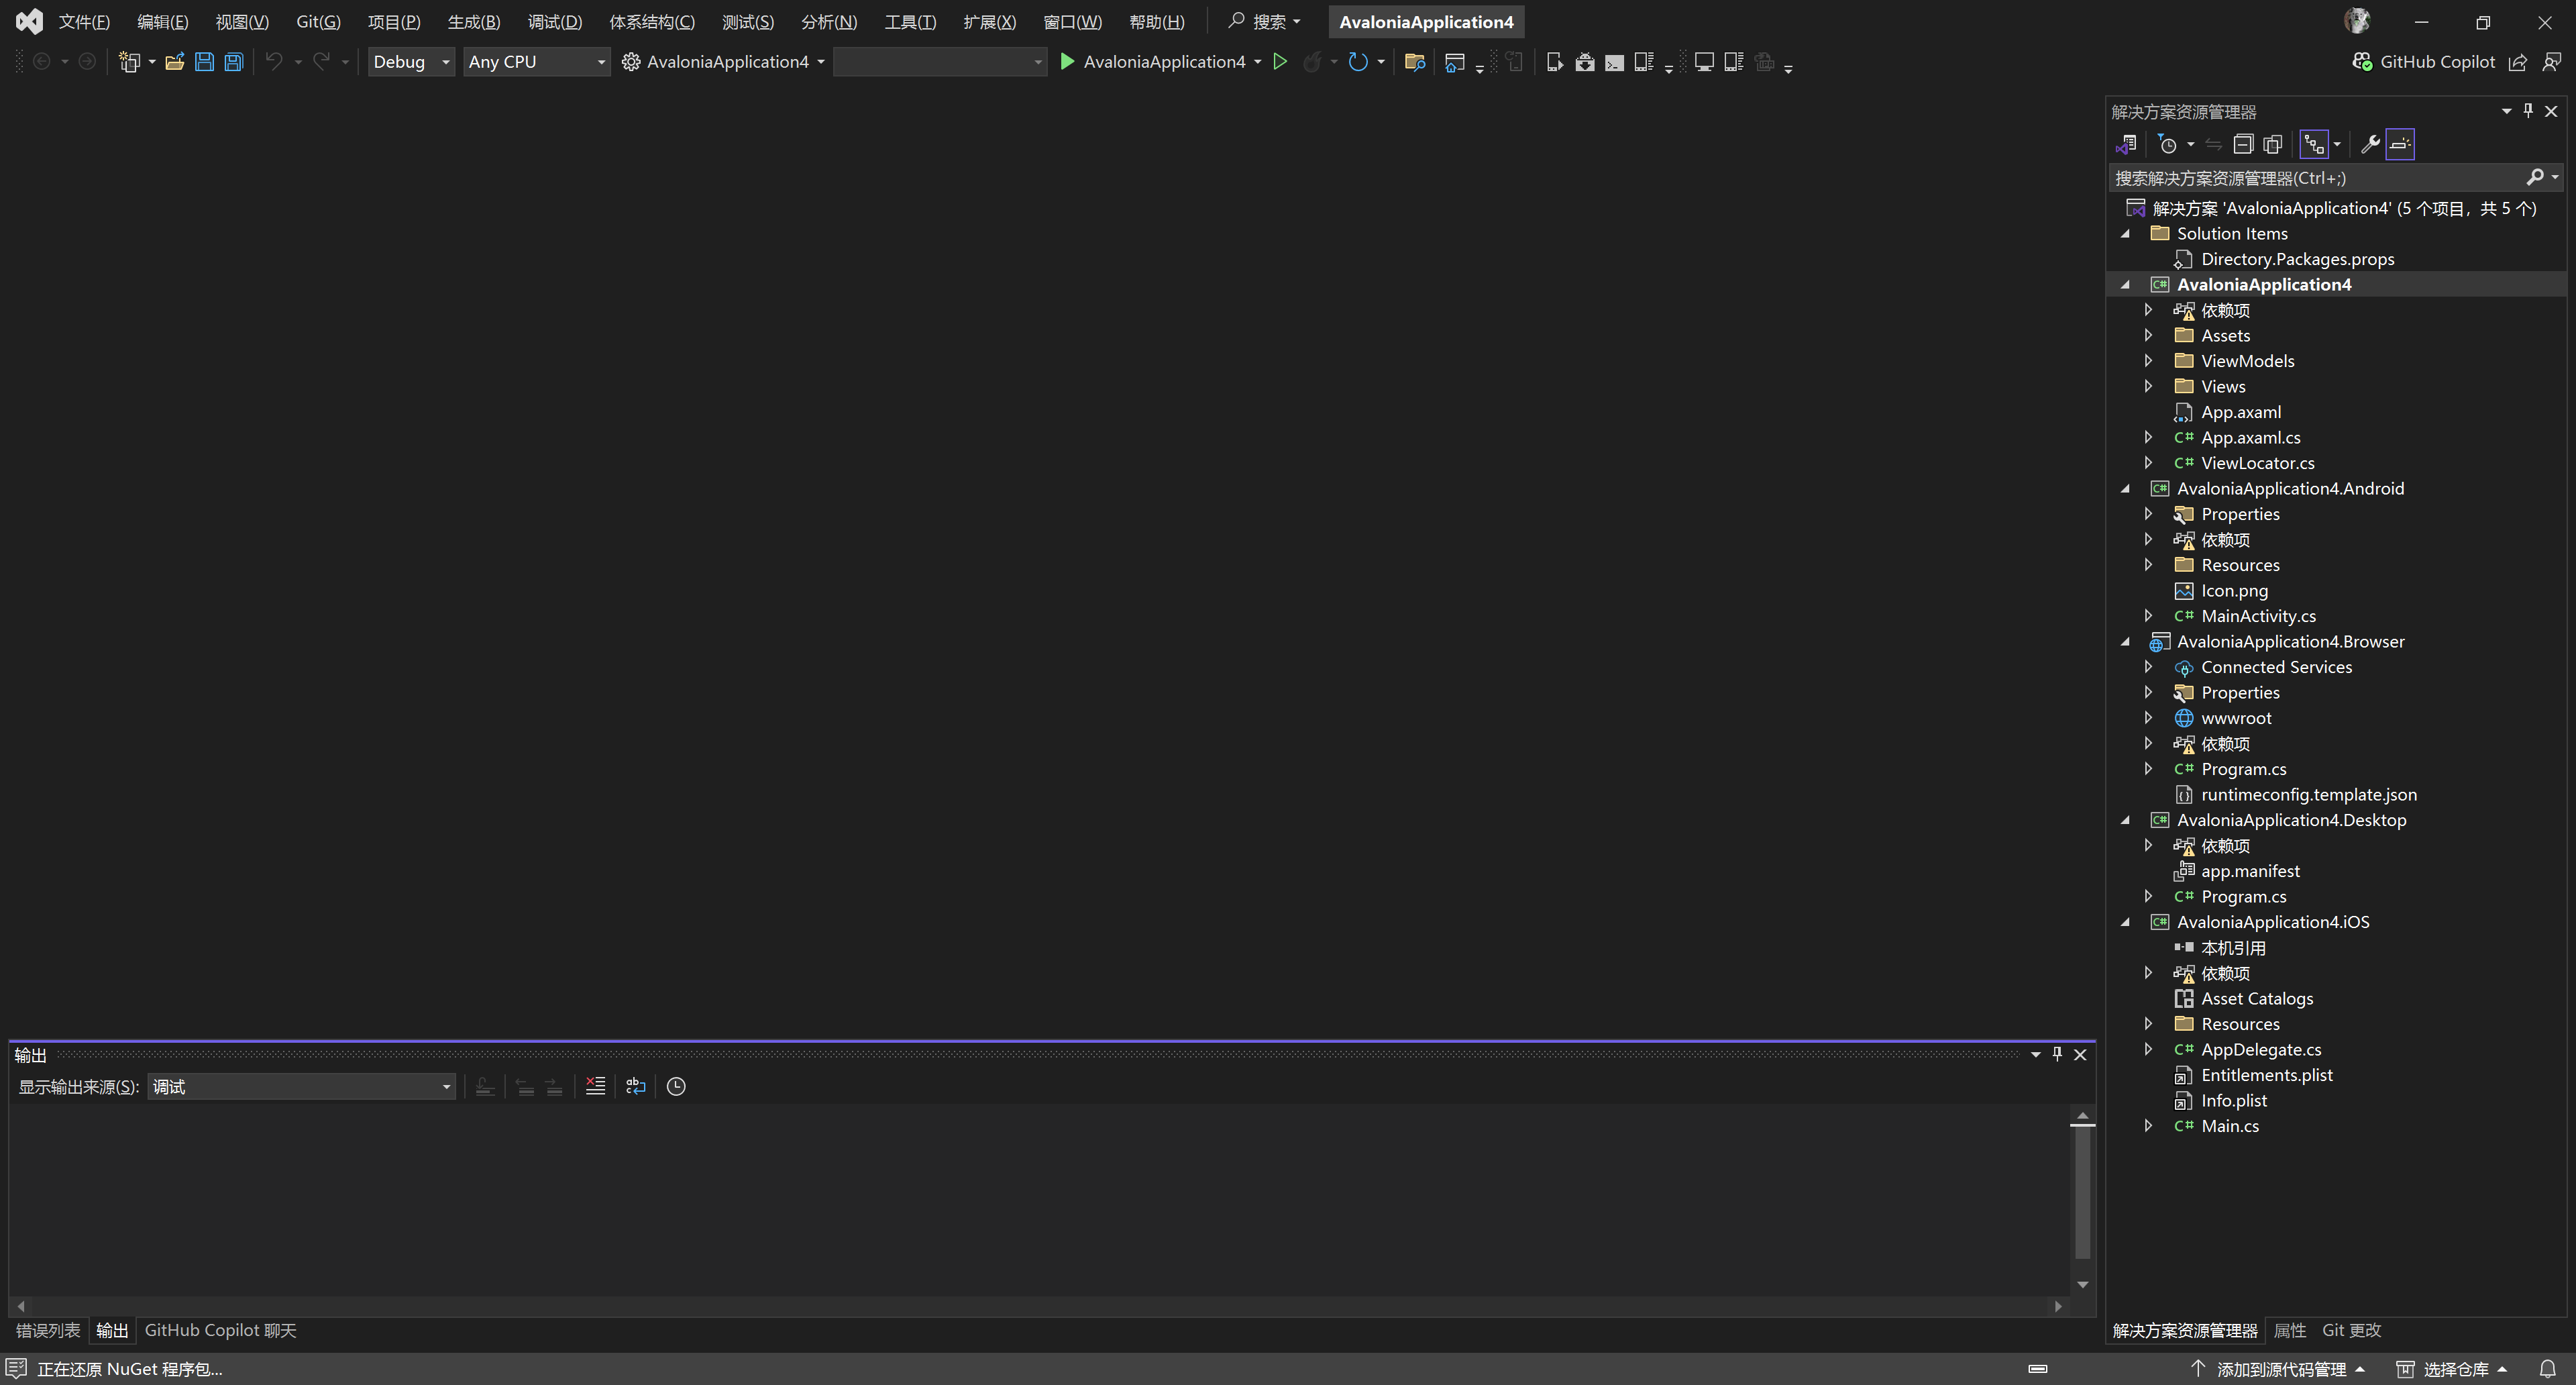Viewport: 2576px width, 1385px height.
Task: Open the 工具(T) tools menu
Action: coord(910,22)
